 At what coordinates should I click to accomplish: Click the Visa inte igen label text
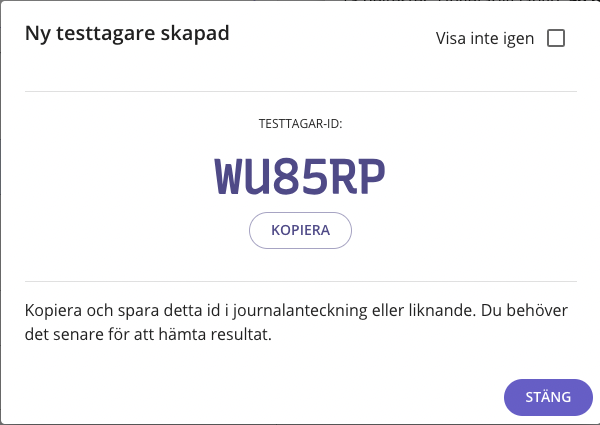(x=484, y=39)
